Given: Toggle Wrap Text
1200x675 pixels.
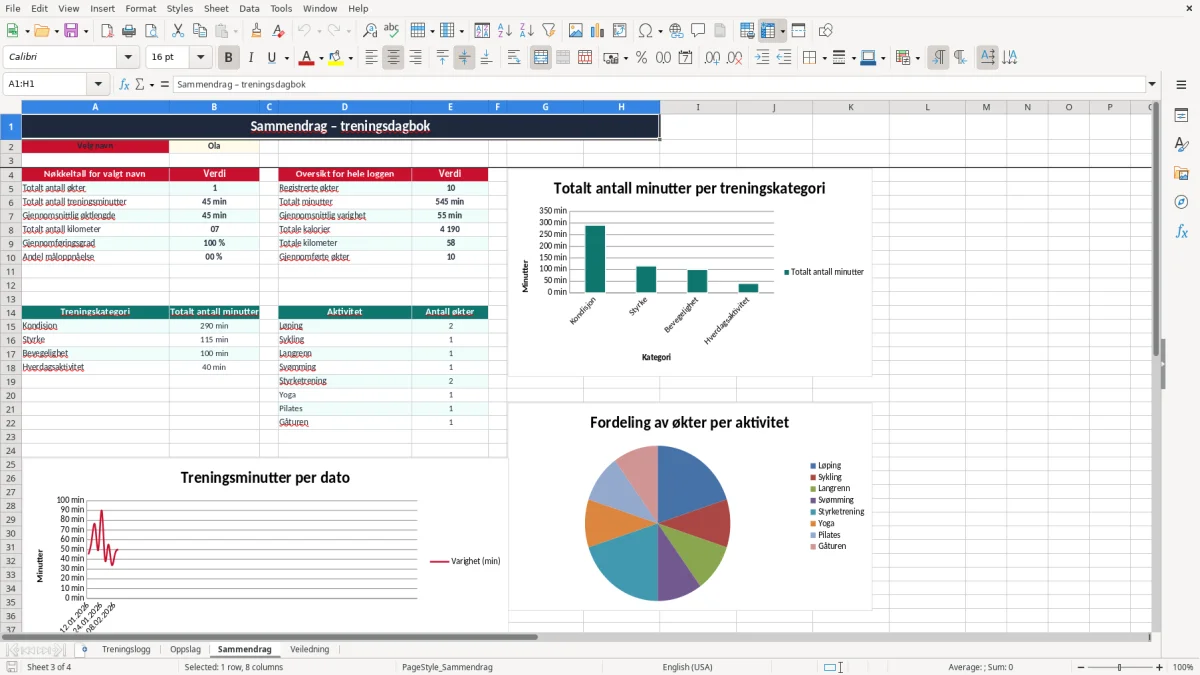Looking at the screenshot, I should (514, 58).
